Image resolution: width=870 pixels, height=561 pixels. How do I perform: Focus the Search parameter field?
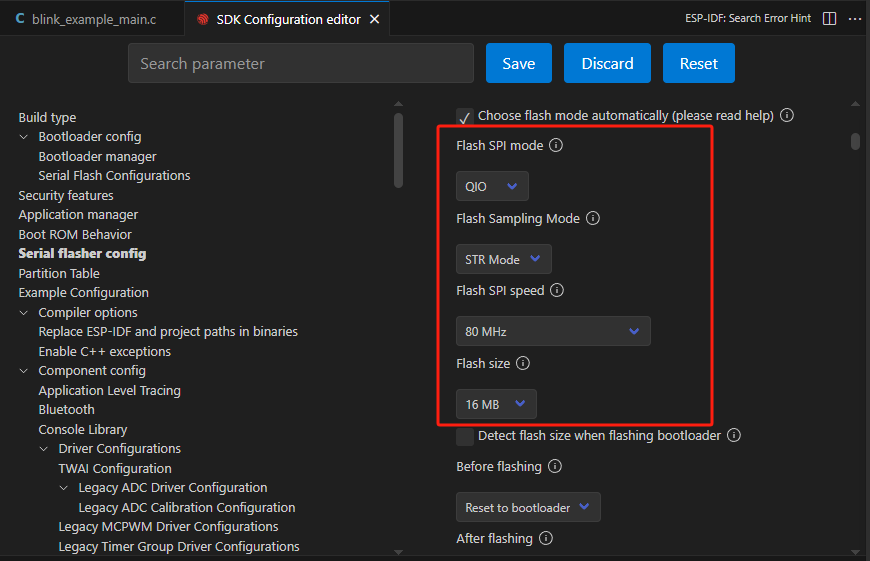[x=301, y=63]
